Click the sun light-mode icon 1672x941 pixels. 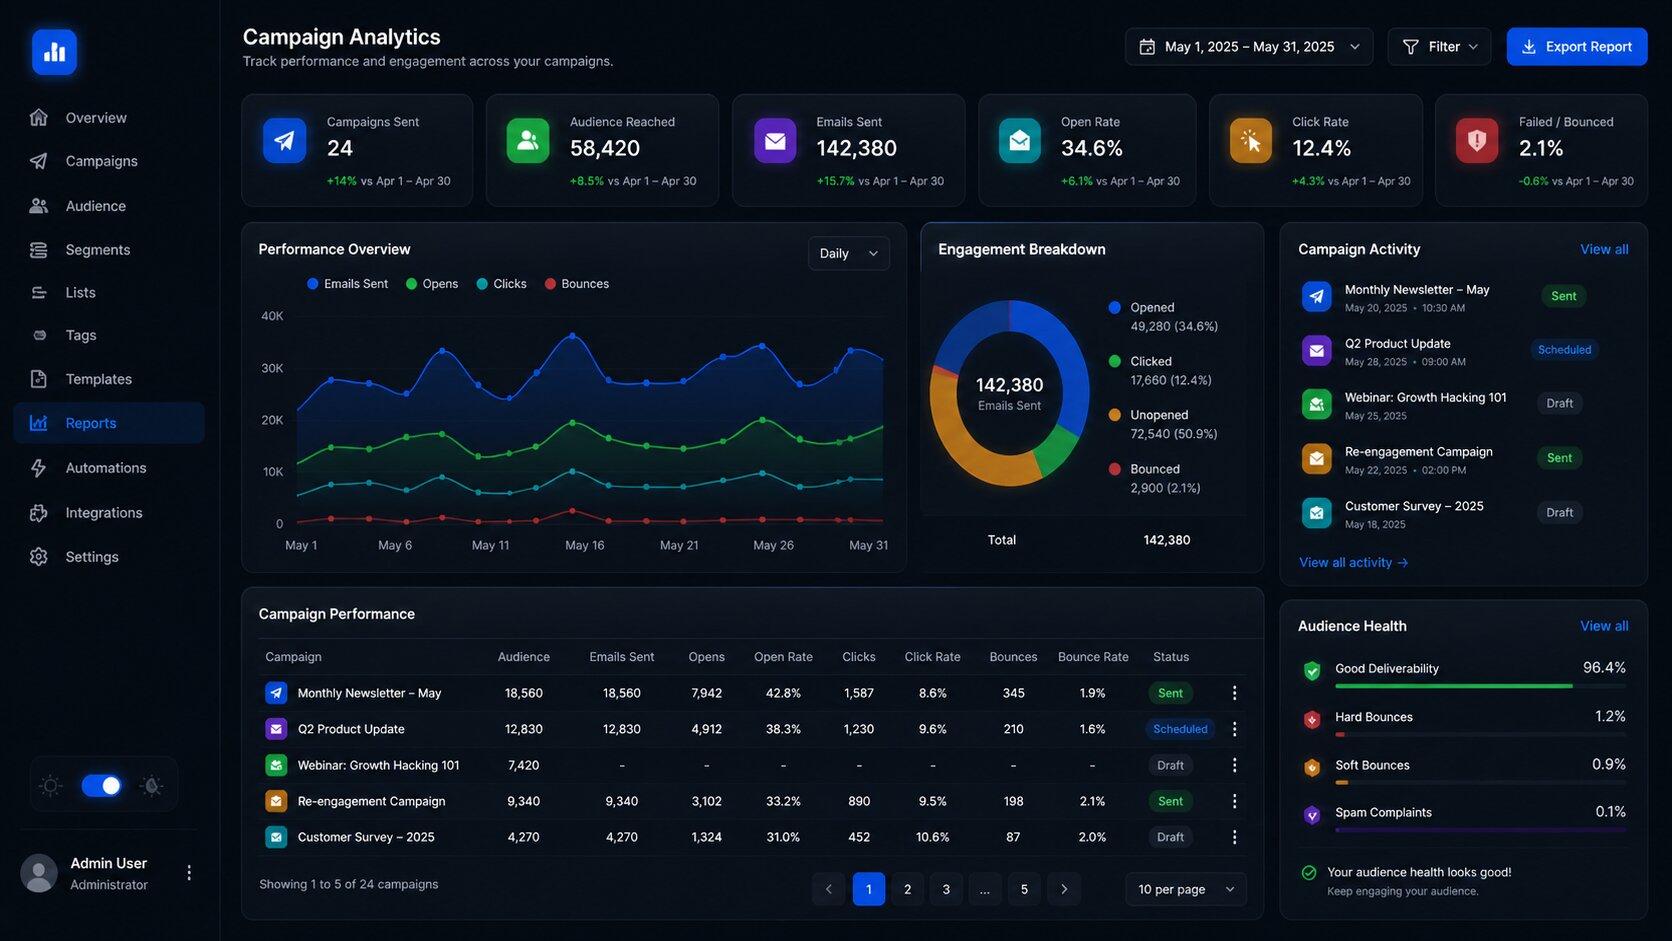tap(51, 786)
